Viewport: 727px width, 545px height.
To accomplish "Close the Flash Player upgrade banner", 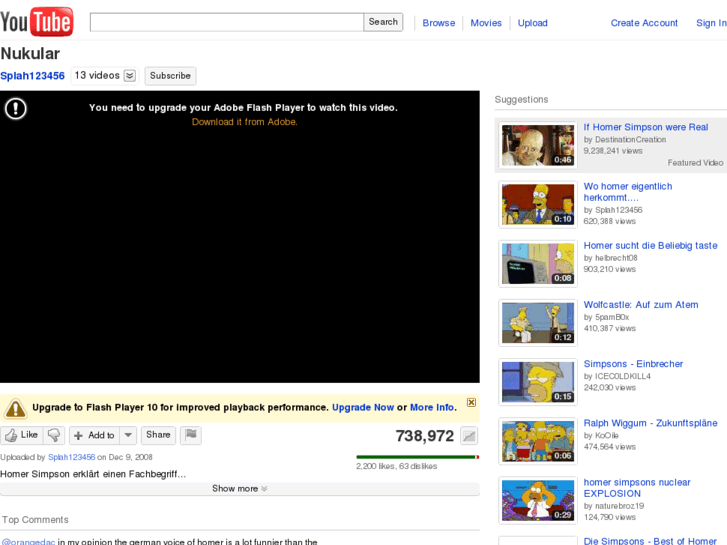I will point(471,403).
